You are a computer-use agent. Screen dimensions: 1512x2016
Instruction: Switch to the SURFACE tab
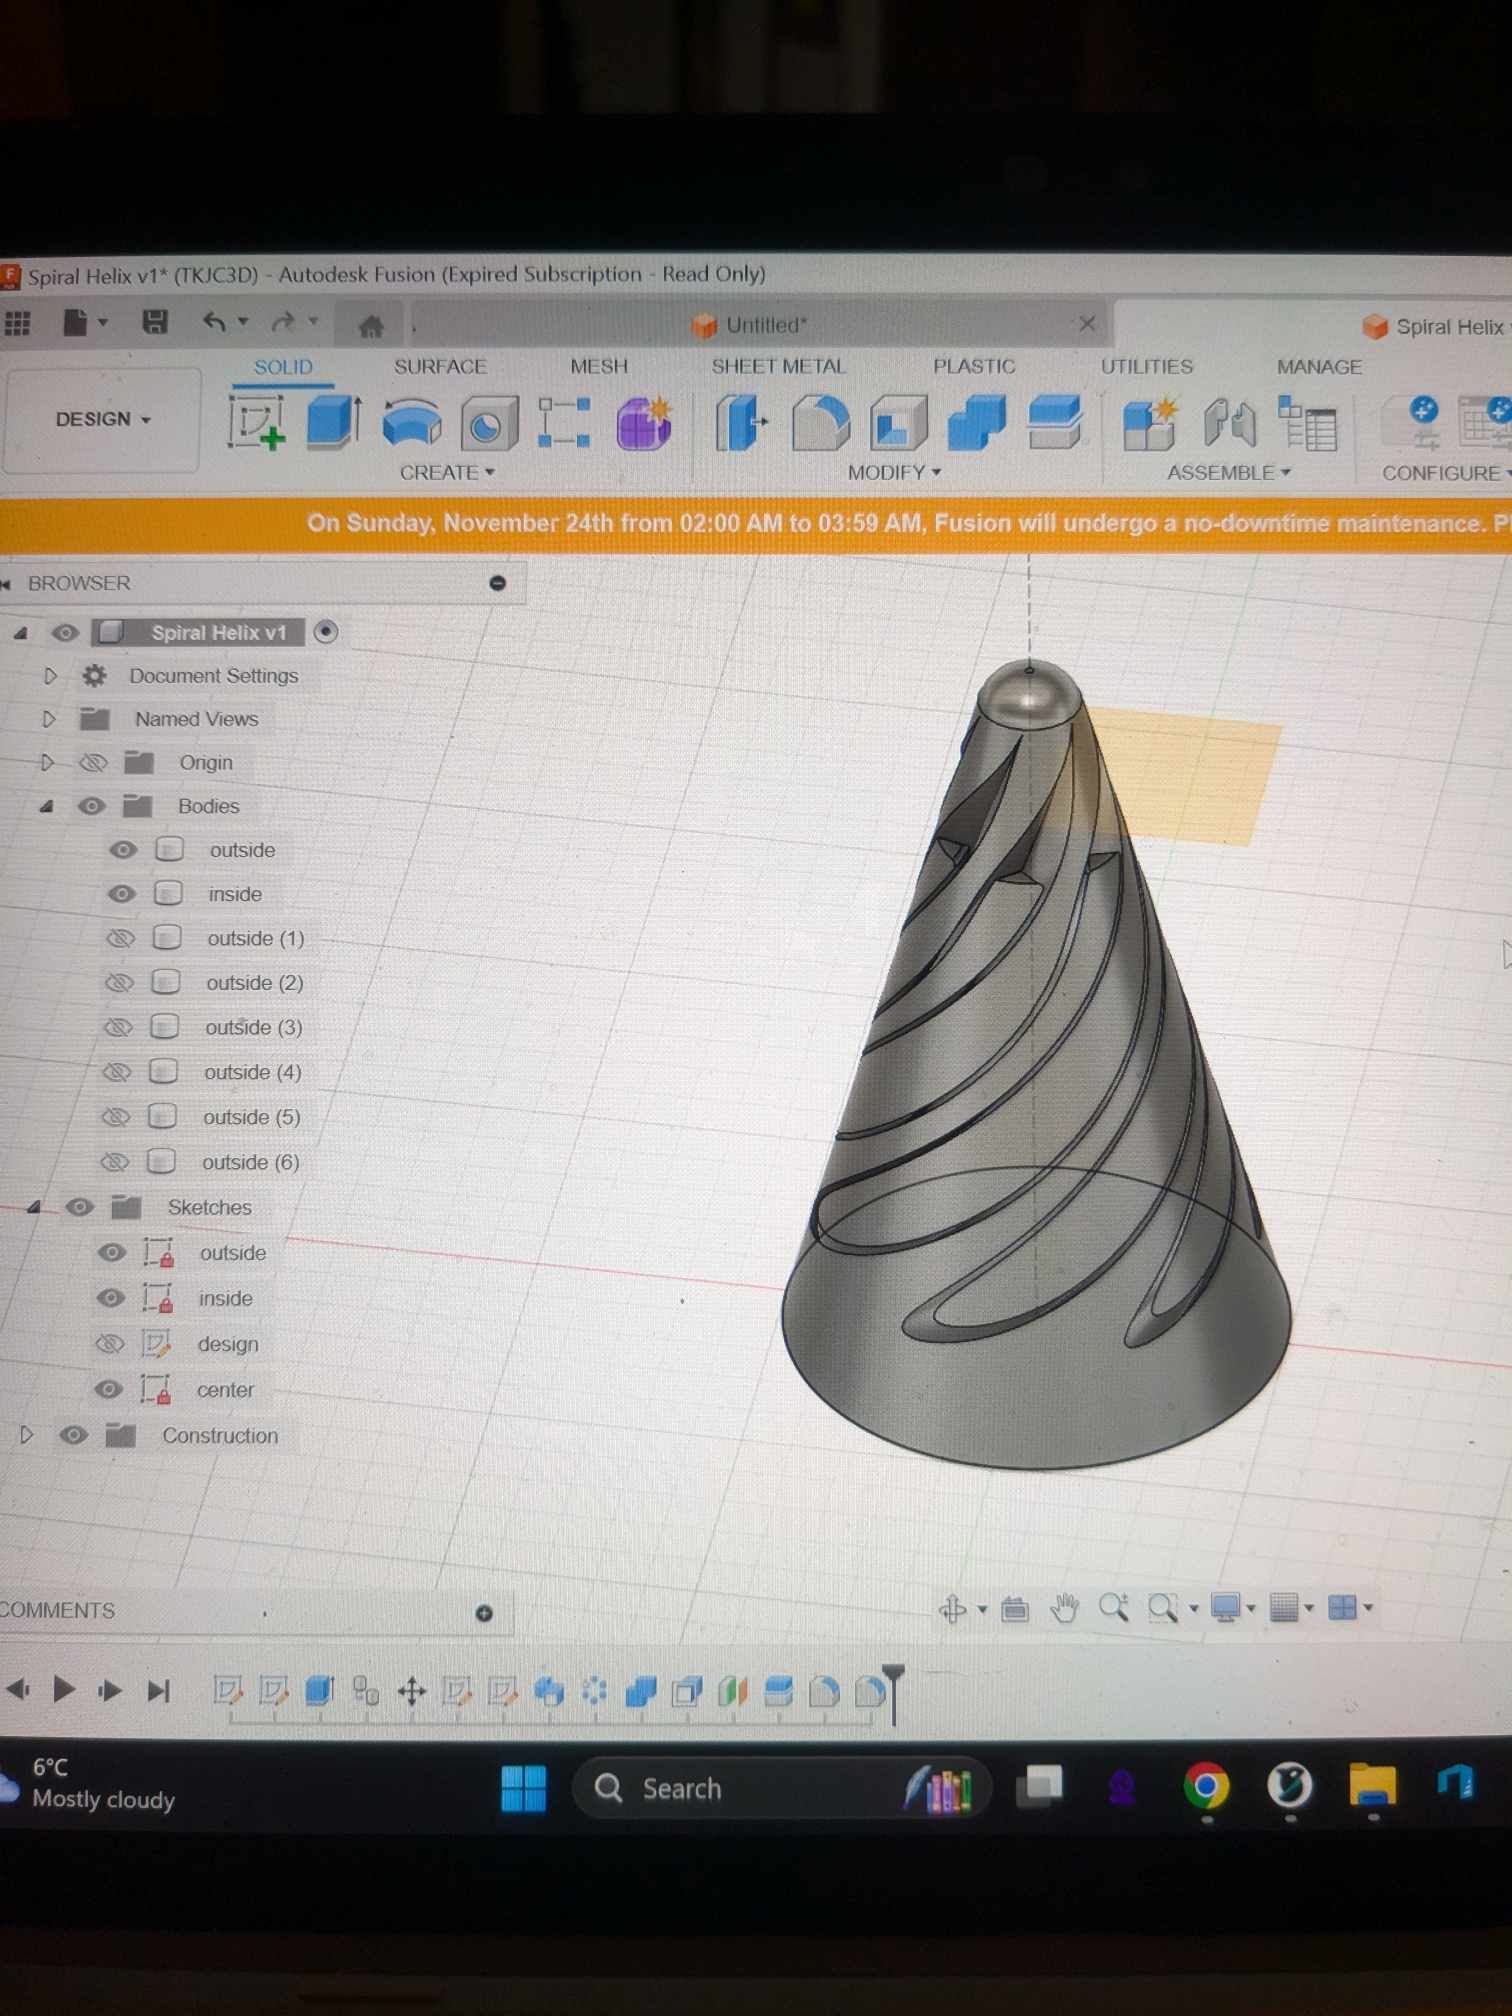click(440, 367)
